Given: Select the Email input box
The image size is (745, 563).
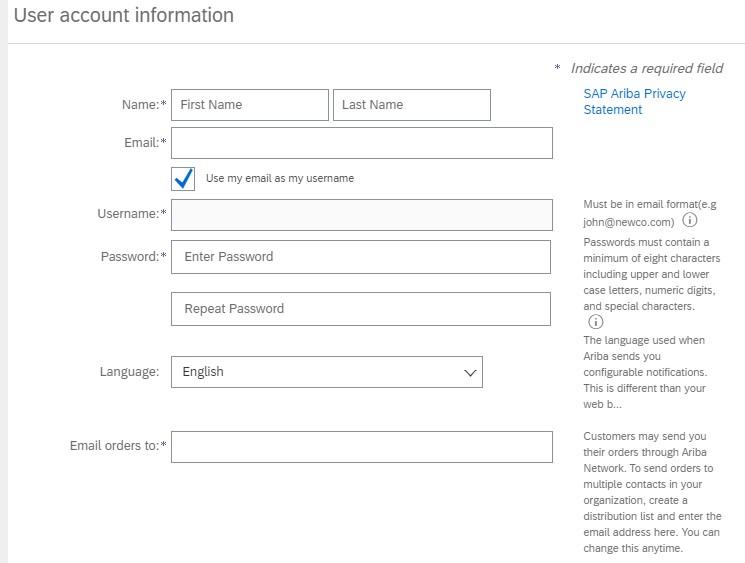Looking at the screenshot, I should 362,143.
